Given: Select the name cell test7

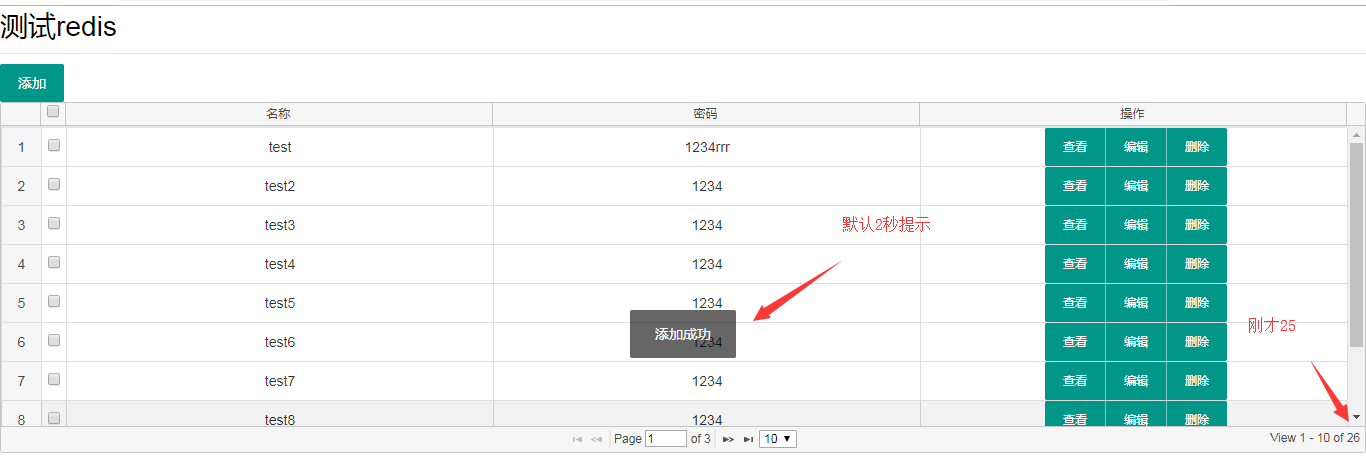Looking at the screenshot, I should (x=280, y=381).
